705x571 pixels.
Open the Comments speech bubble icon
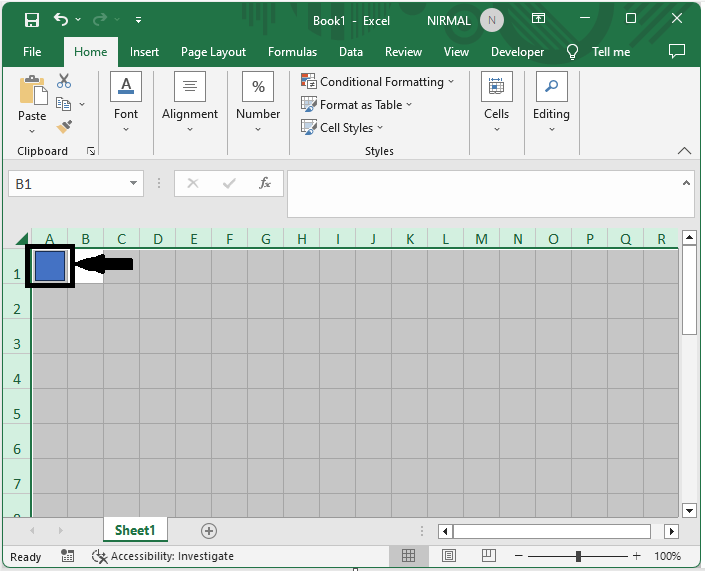tap(677, 51)
